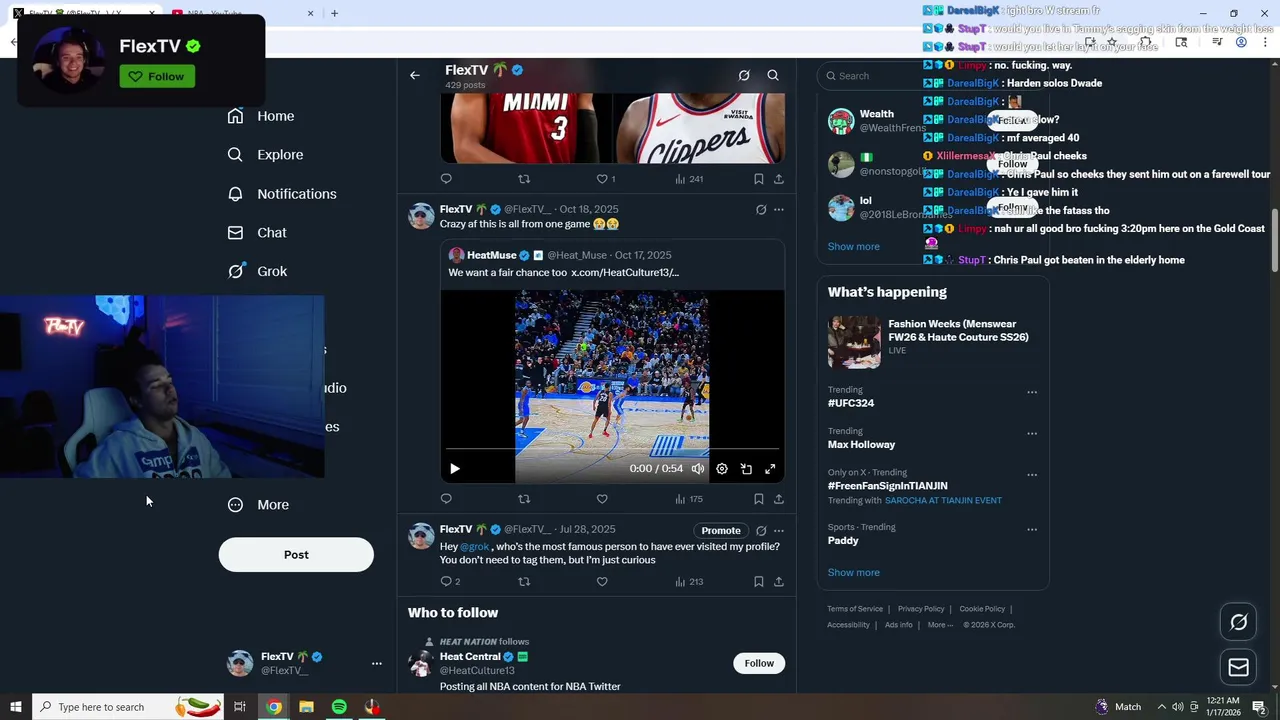Like the Oct 18 'Crazy af' post
1280x720 pixels.
coord(602,499)
